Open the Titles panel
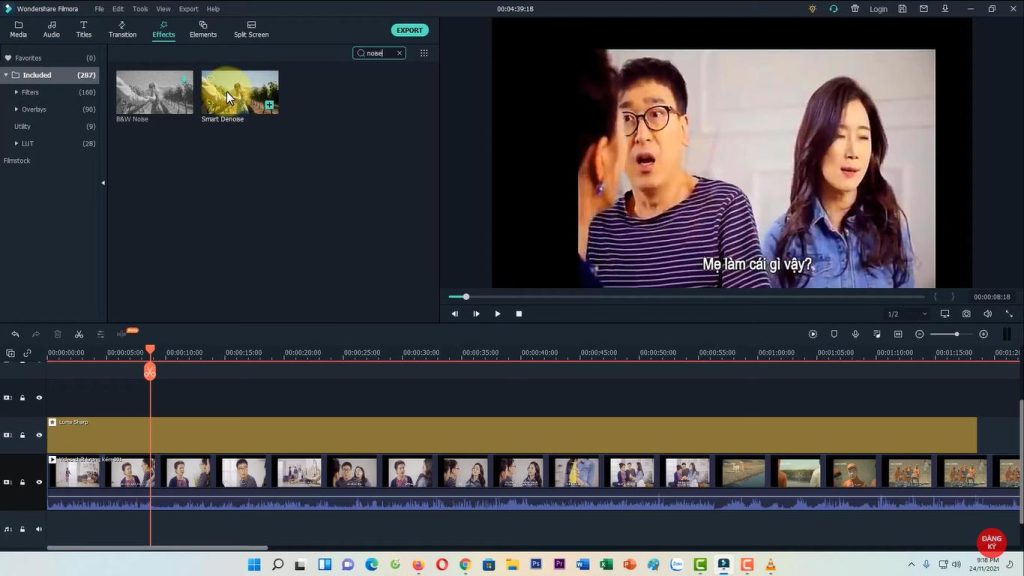This screenshot has height=576, width=1024. point(82,30)
